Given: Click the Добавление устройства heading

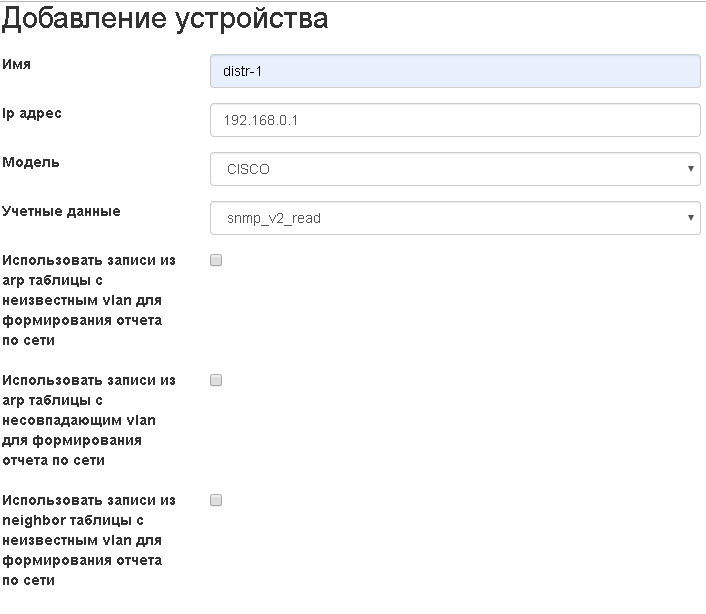Looking at the screenshot, I should 165,20.
